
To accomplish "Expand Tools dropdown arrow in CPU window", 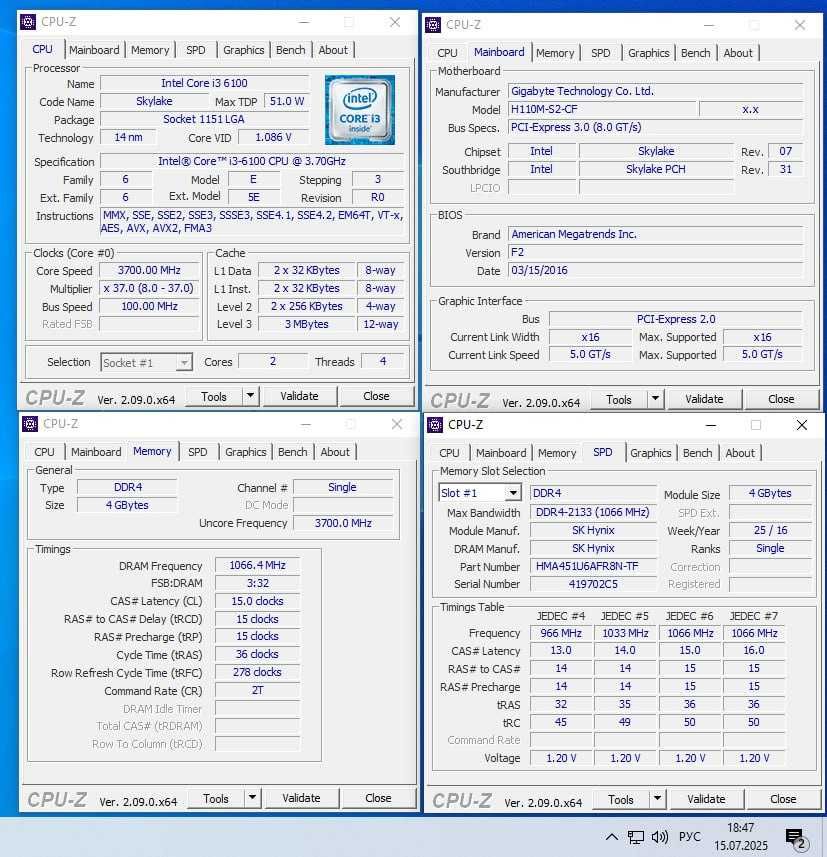I will pyautogui.click(x=250, y=396).
